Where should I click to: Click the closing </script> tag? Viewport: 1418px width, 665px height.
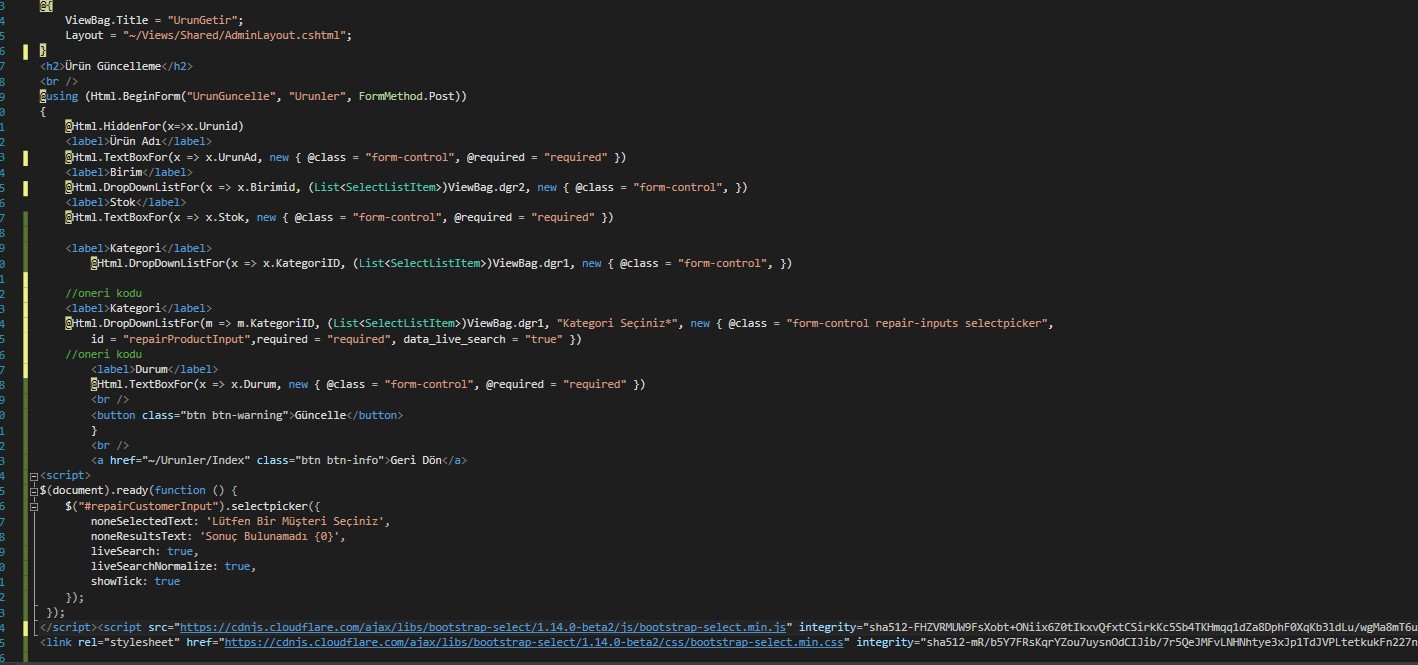coord(67,627)
